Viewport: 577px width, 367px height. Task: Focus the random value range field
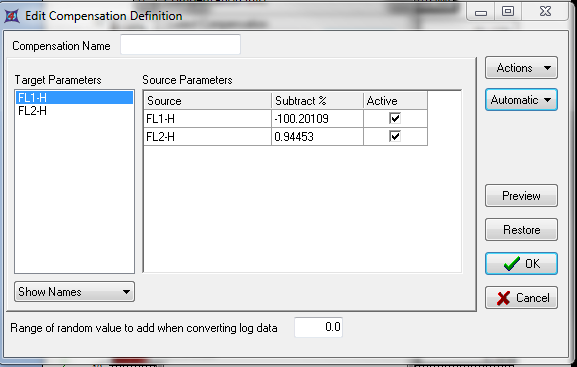[x=318, y=327]
